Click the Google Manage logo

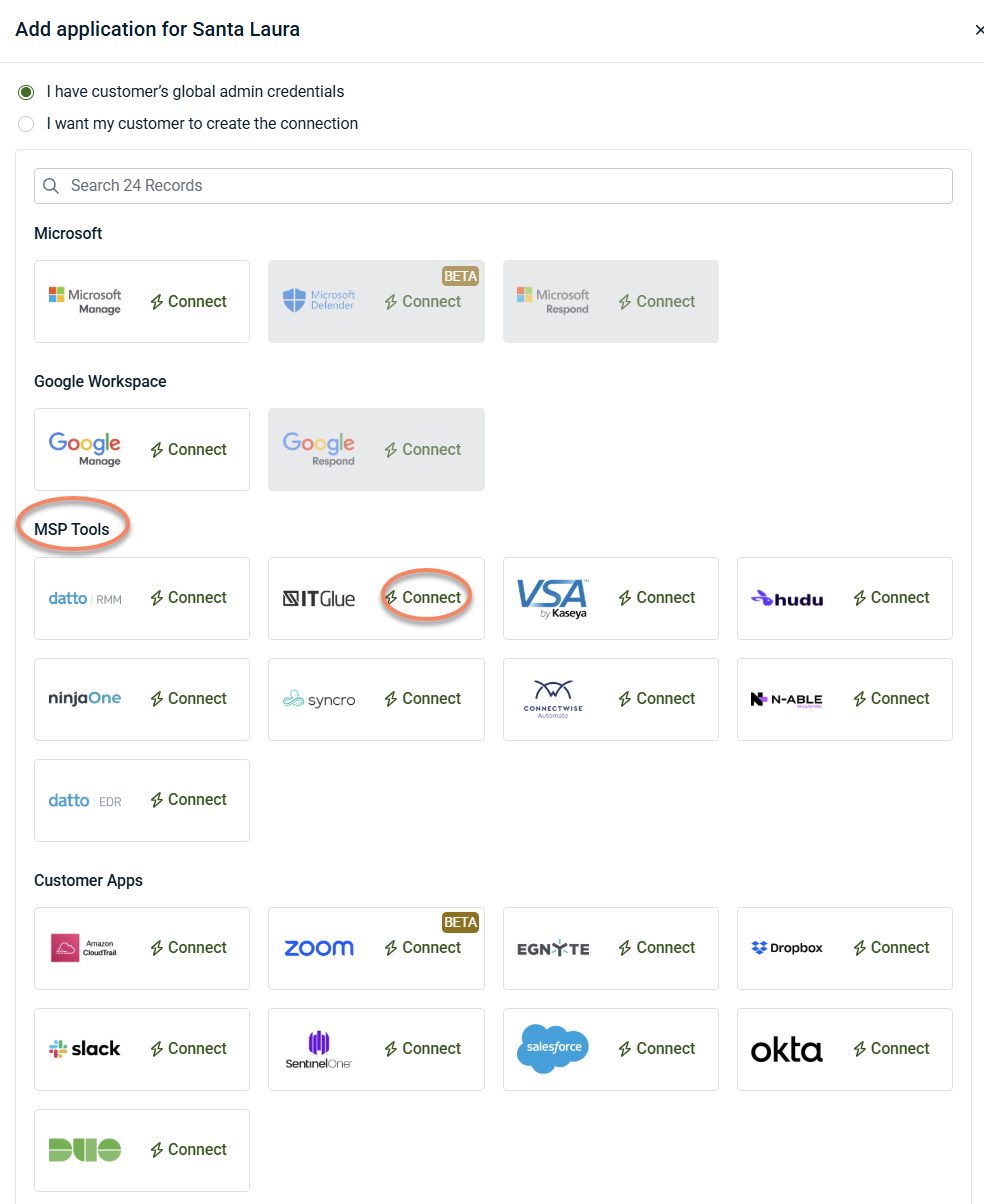[85, 448]
